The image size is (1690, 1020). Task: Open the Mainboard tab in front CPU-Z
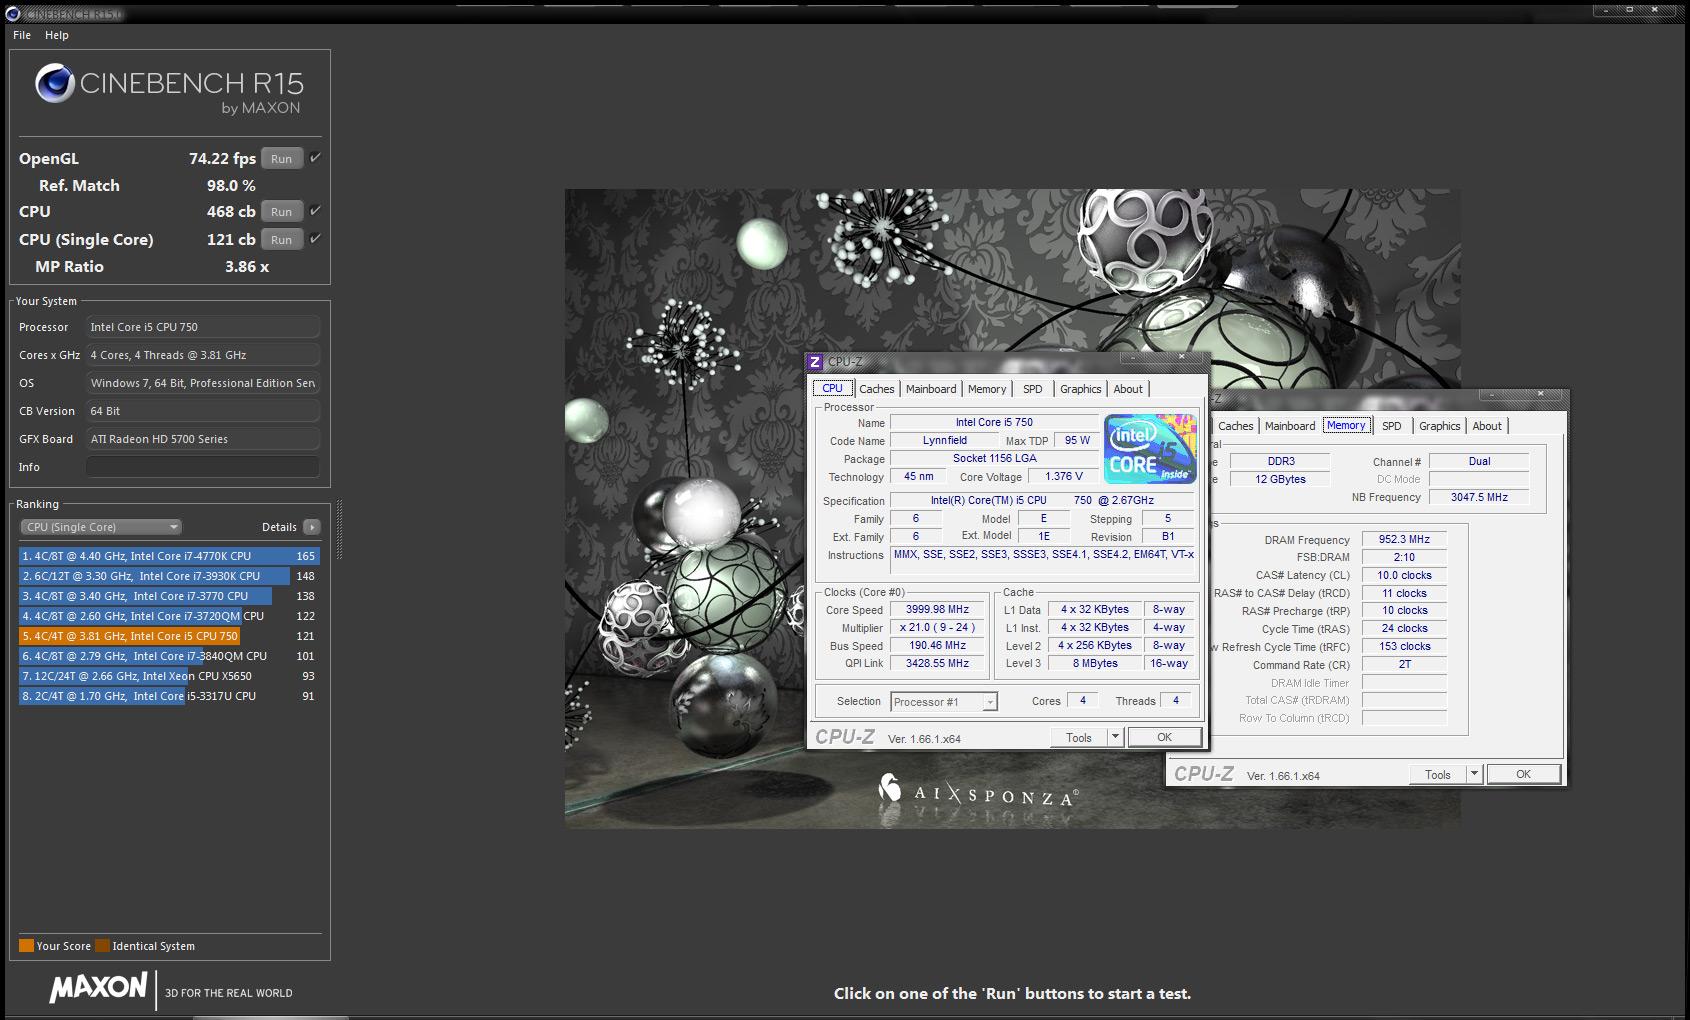(931, 389)
